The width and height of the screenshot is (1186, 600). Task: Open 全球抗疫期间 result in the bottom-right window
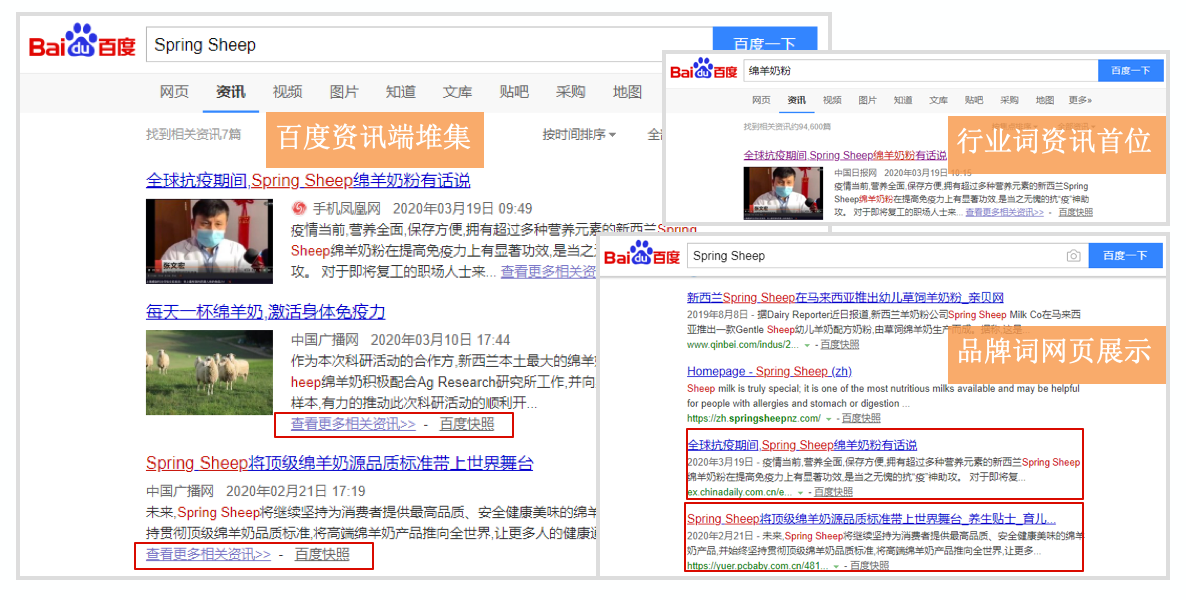coord(802,445)
